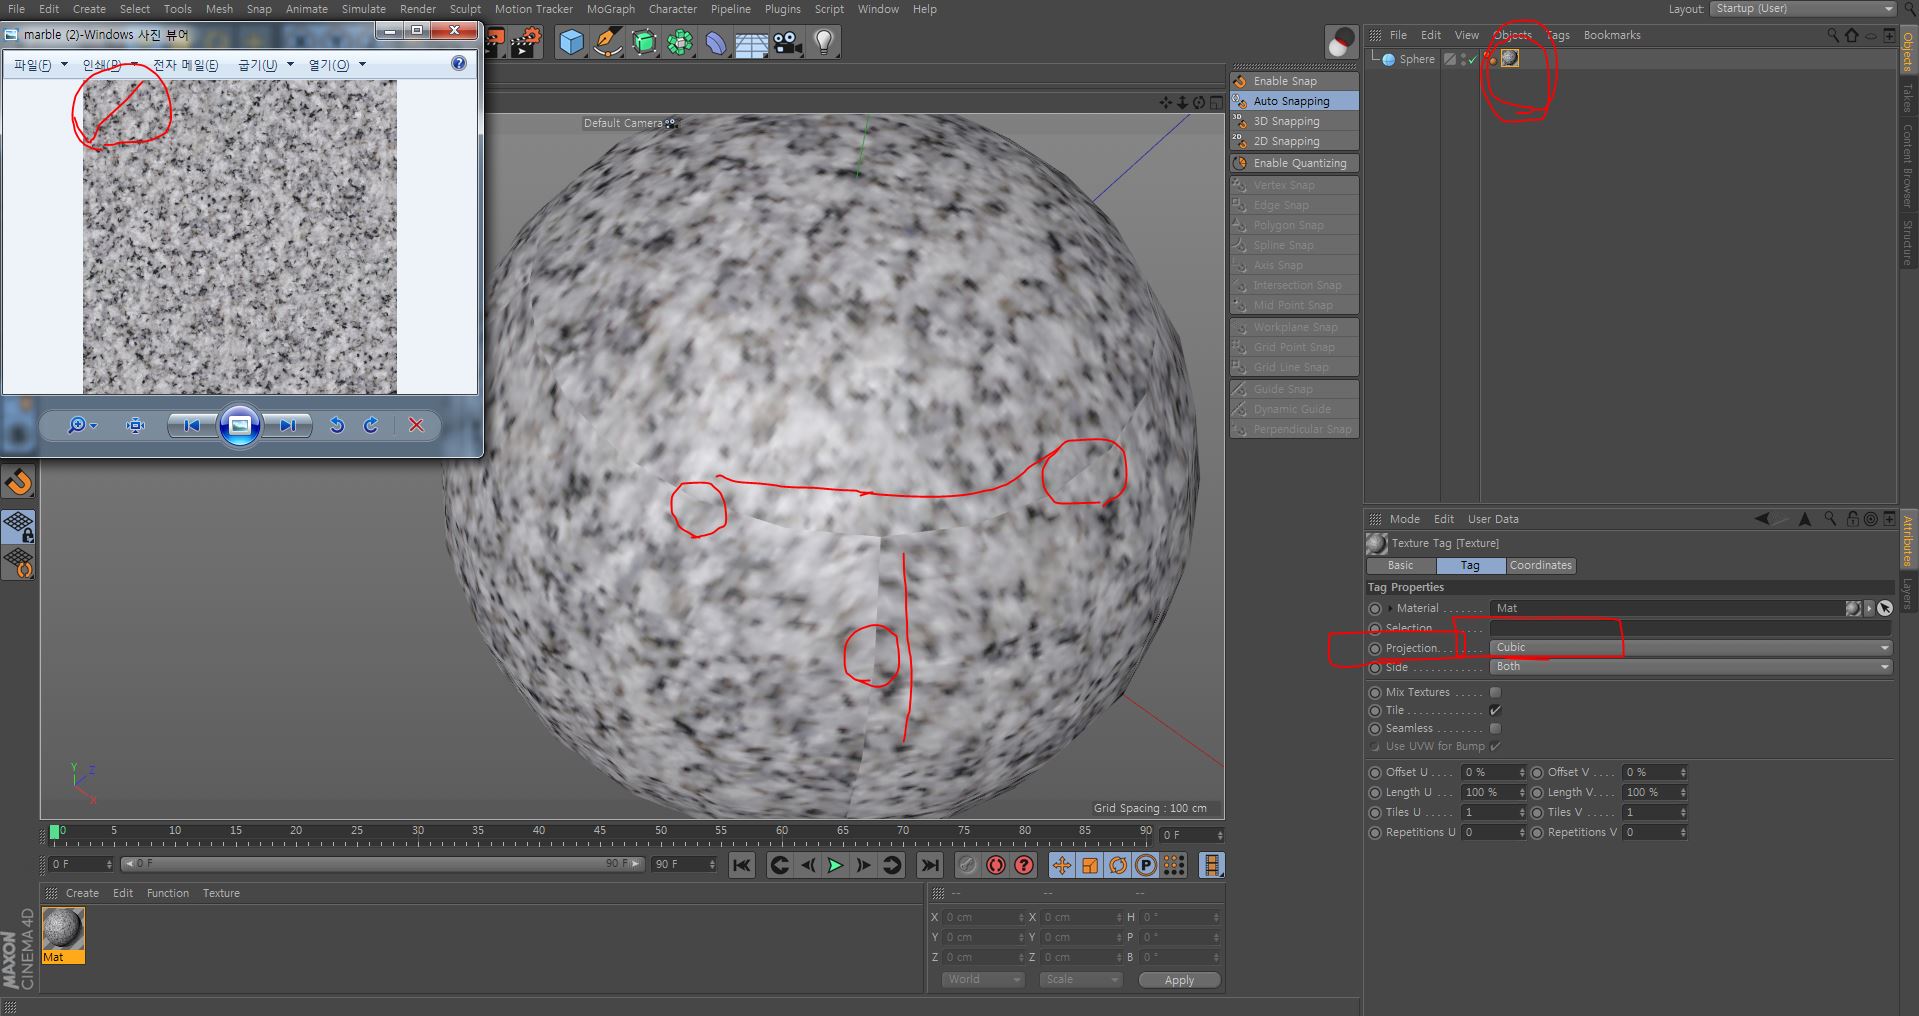Switch to the Coordinates tab
The image size is (1919, 1016).
(x=1540, y=566)
